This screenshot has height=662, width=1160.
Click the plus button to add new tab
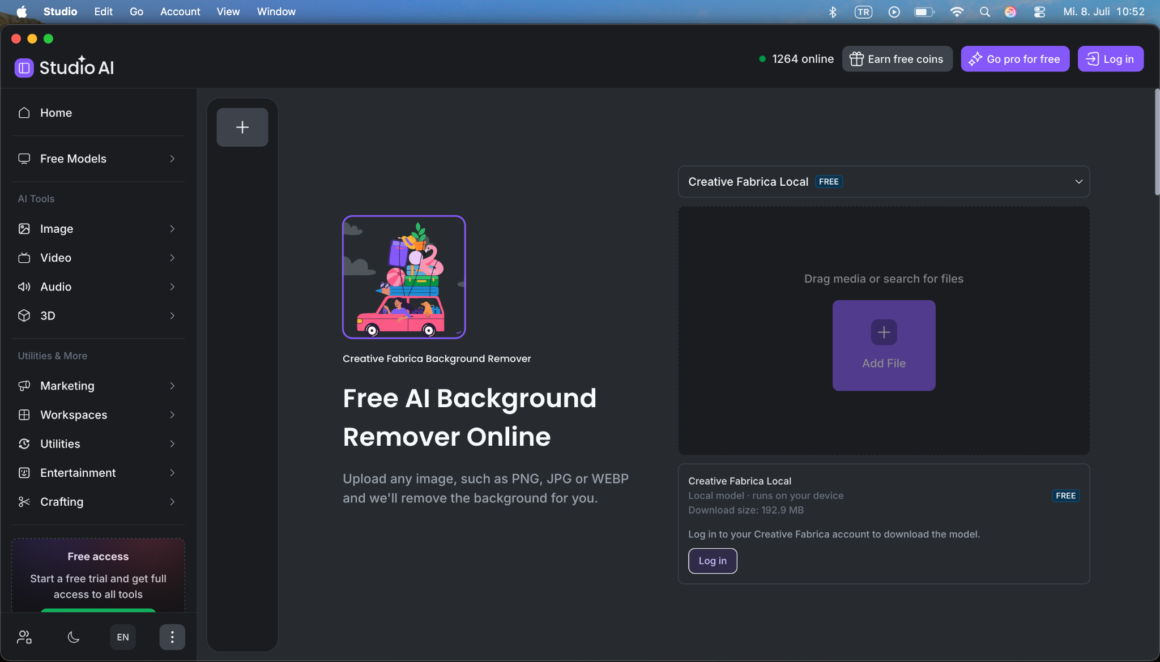tap(242, 127)
